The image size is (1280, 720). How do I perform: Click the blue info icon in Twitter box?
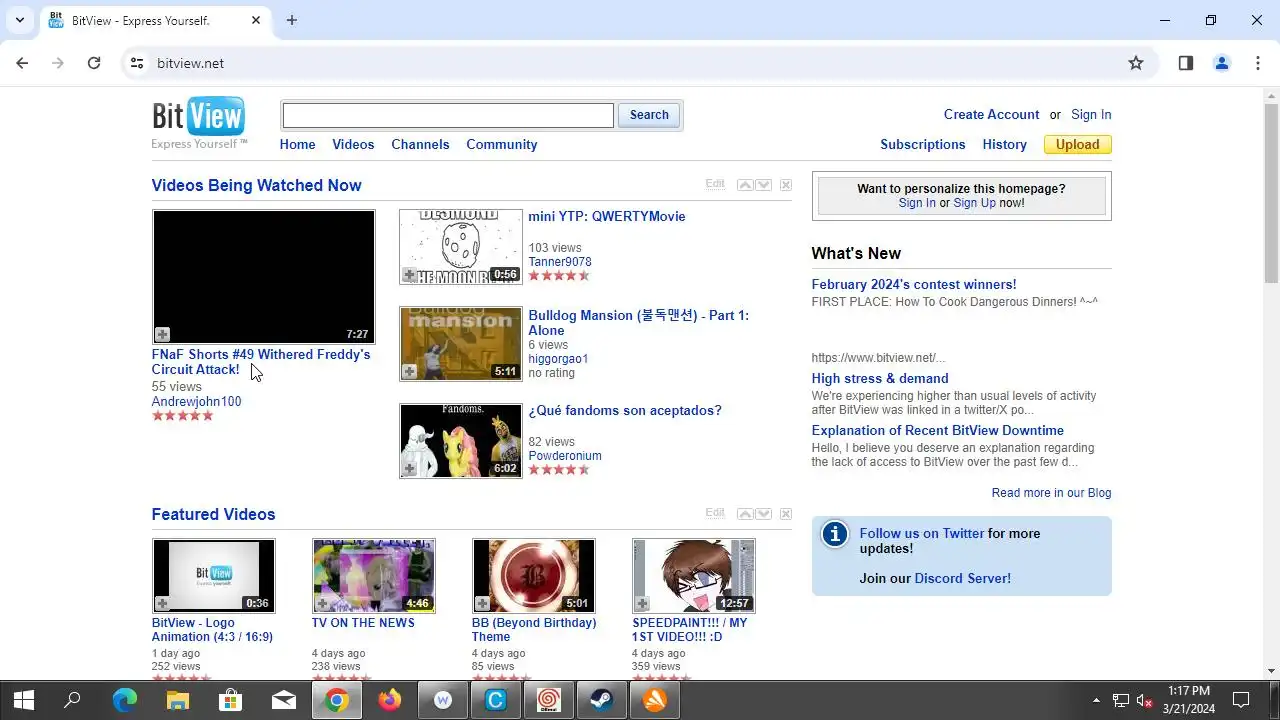pos(835,534)
